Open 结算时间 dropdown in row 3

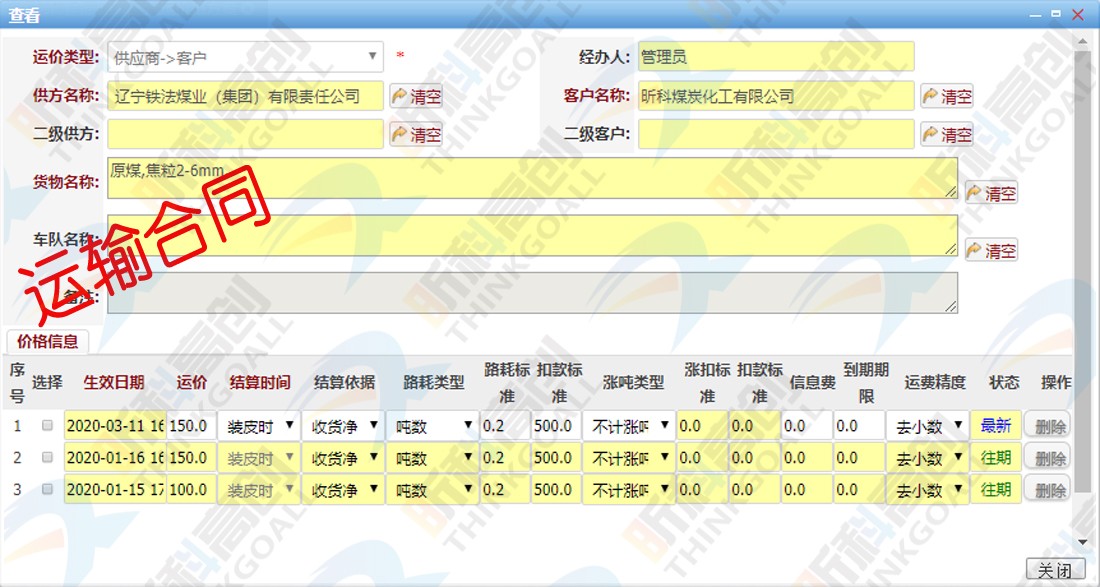[x=259, y=490]
